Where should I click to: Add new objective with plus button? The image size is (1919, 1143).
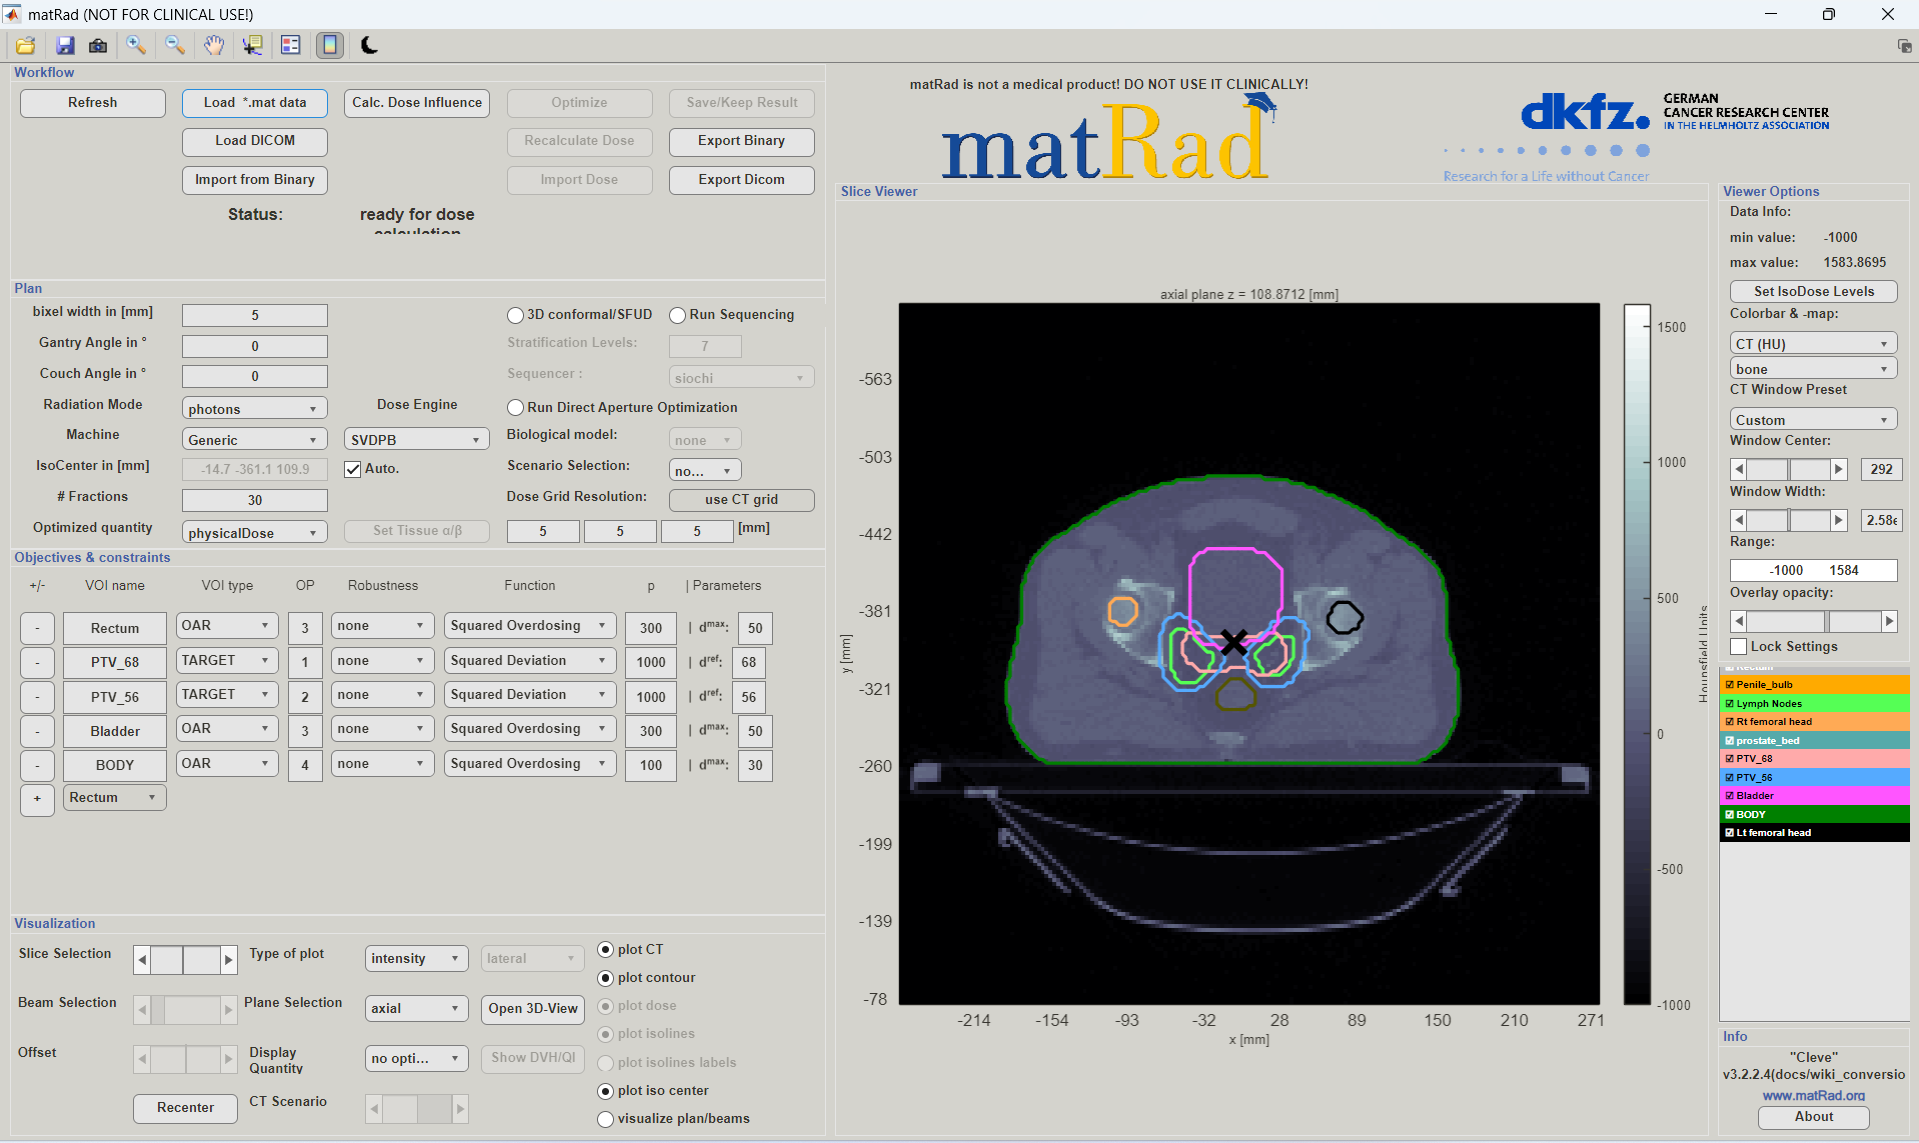pos(38,798)
